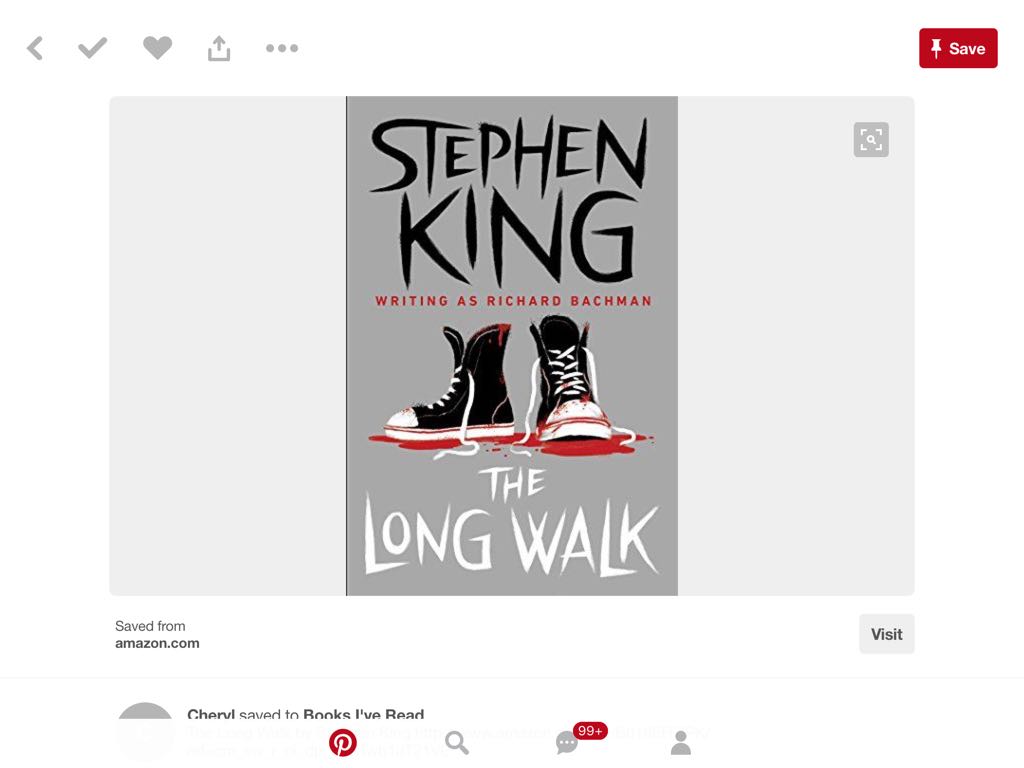Save this pin with the red Save button
This screenshot has height=768, width=1024.
pos(958,48)
